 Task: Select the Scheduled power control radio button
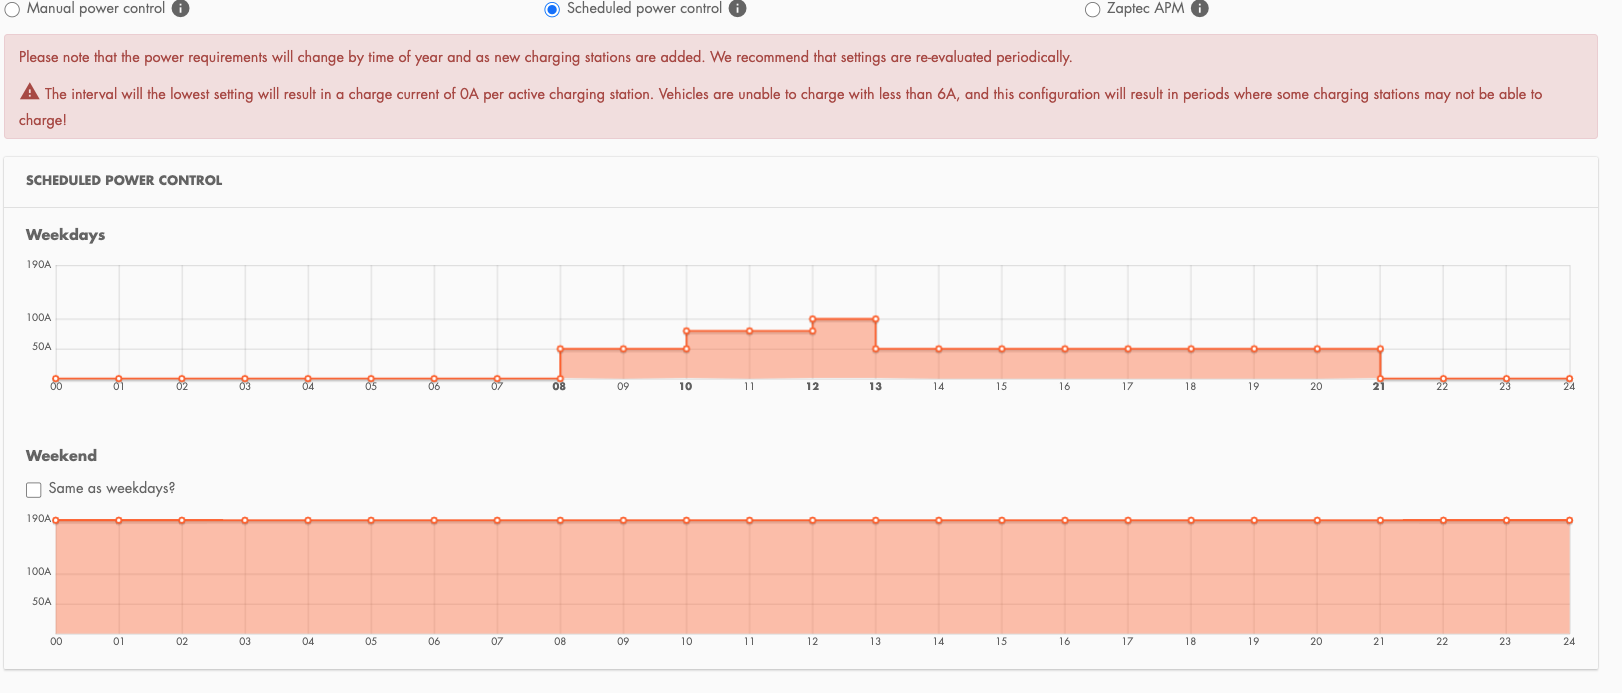(x=552, y=9)
